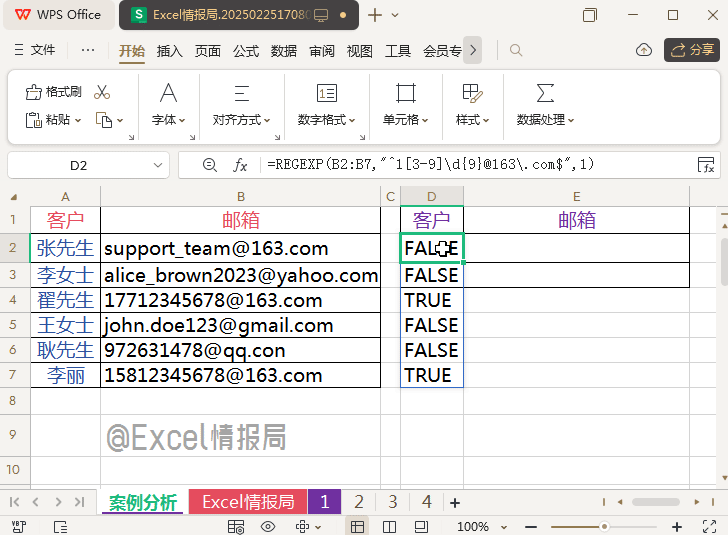The image size is (728, 535).
Task: Click the cloud upload icon
Action: (644, 50)
